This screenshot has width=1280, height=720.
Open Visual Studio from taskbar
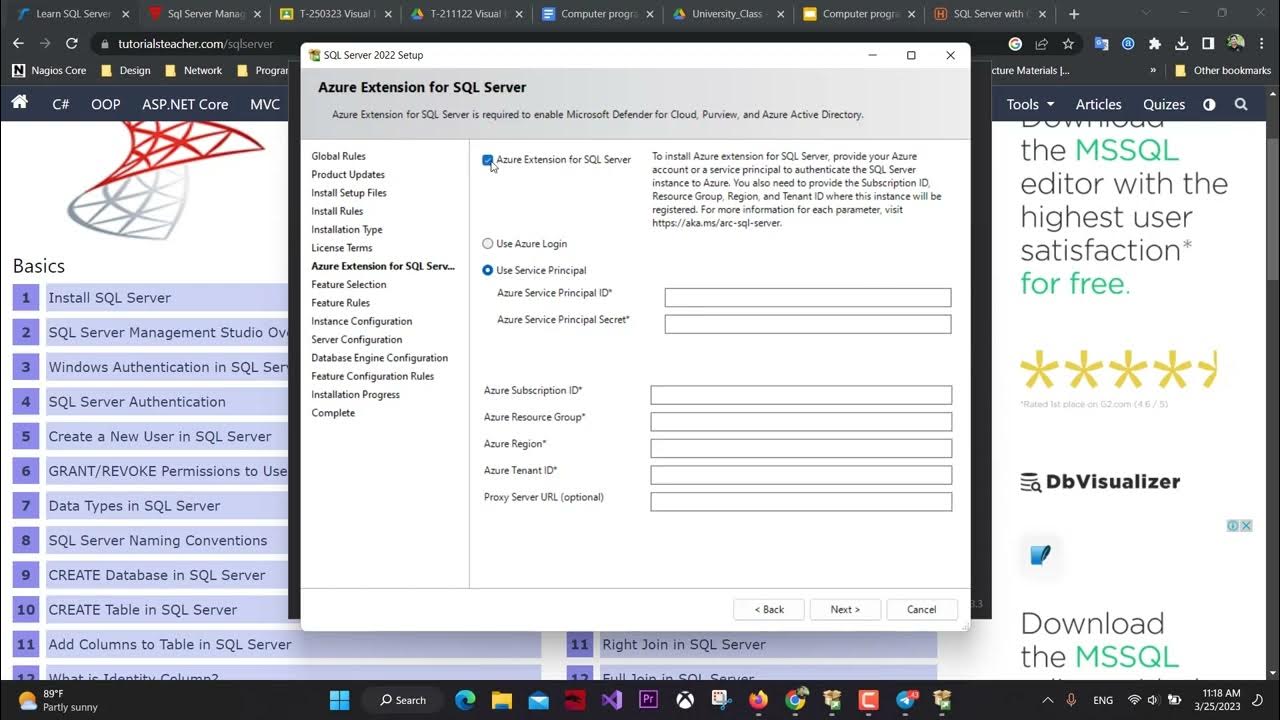[612, 699]
